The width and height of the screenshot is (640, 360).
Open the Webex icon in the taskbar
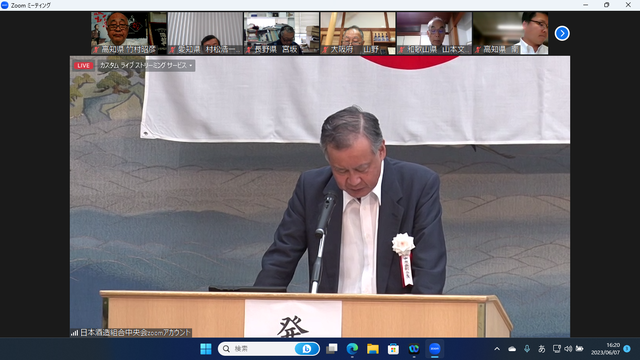click(x=414, y=349)
